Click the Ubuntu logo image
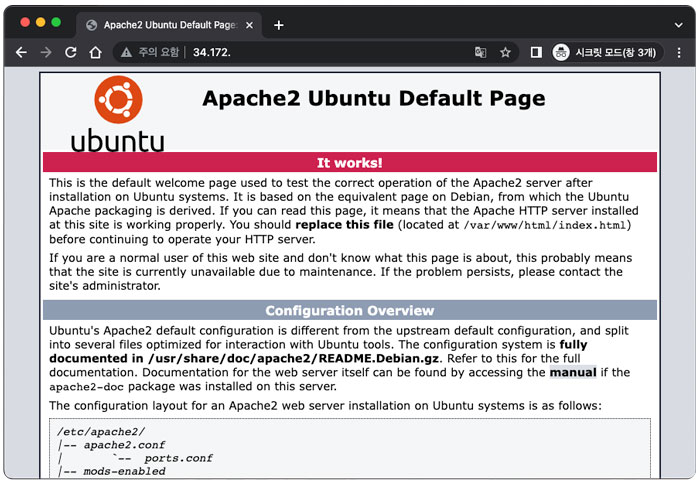 117,114
